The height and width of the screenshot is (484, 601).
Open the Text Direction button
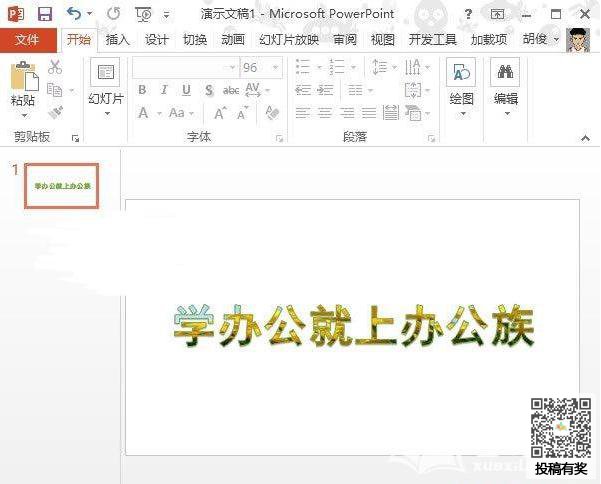pos(412,67)
